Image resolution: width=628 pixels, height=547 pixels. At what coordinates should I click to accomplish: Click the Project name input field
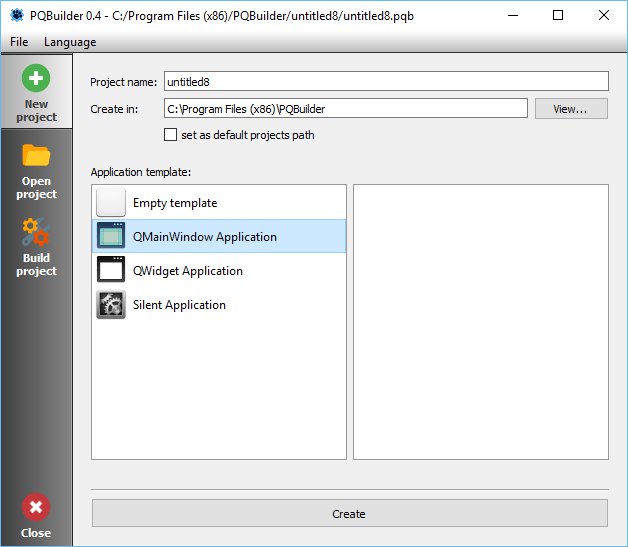(386, 81)
